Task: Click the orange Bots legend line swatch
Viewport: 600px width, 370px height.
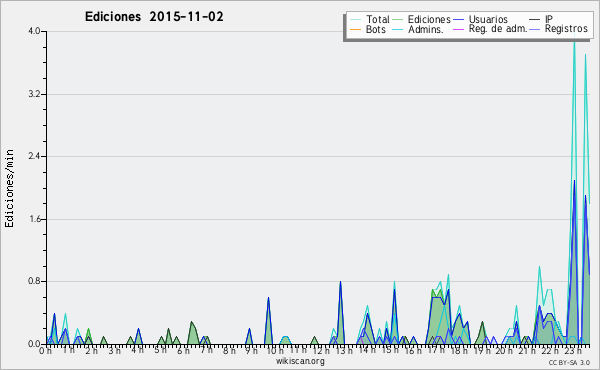Action: 355,29
